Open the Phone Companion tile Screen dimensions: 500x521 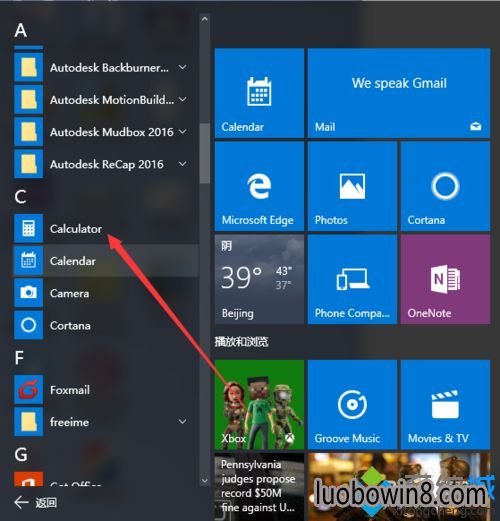tap(352, 279)
